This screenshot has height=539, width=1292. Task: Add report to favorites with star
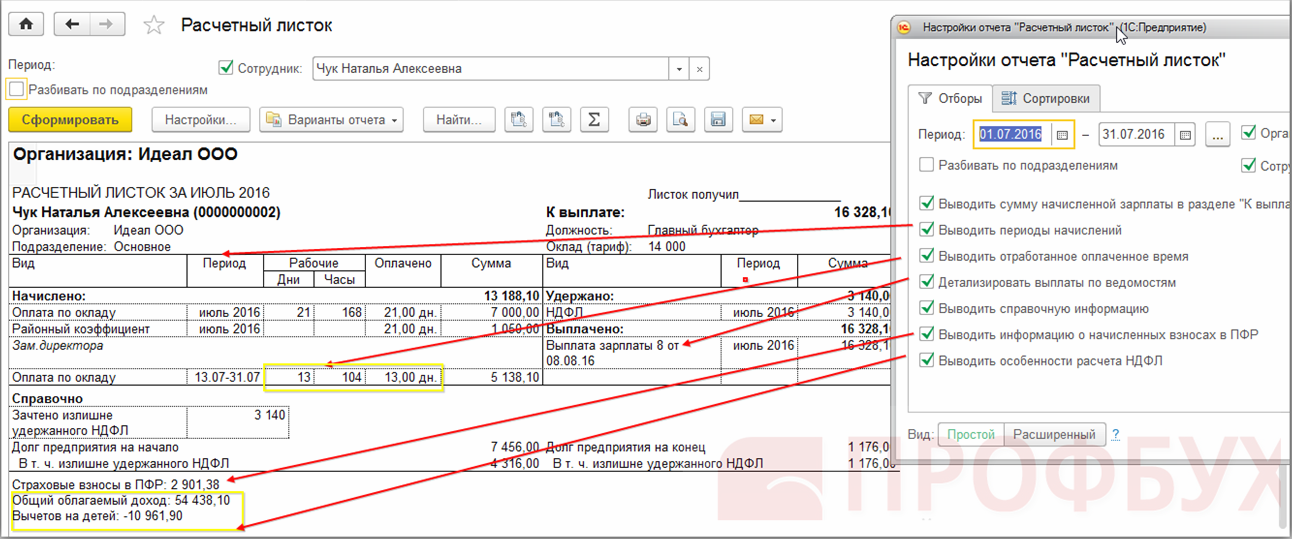tap(153, 26)
